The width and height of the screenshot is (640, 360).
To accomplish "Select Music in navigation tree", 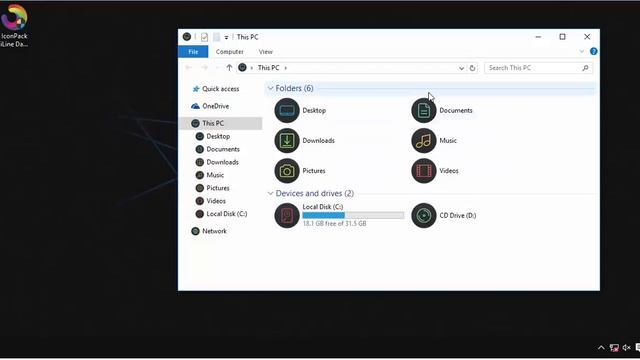I will [x=215, y=175].
